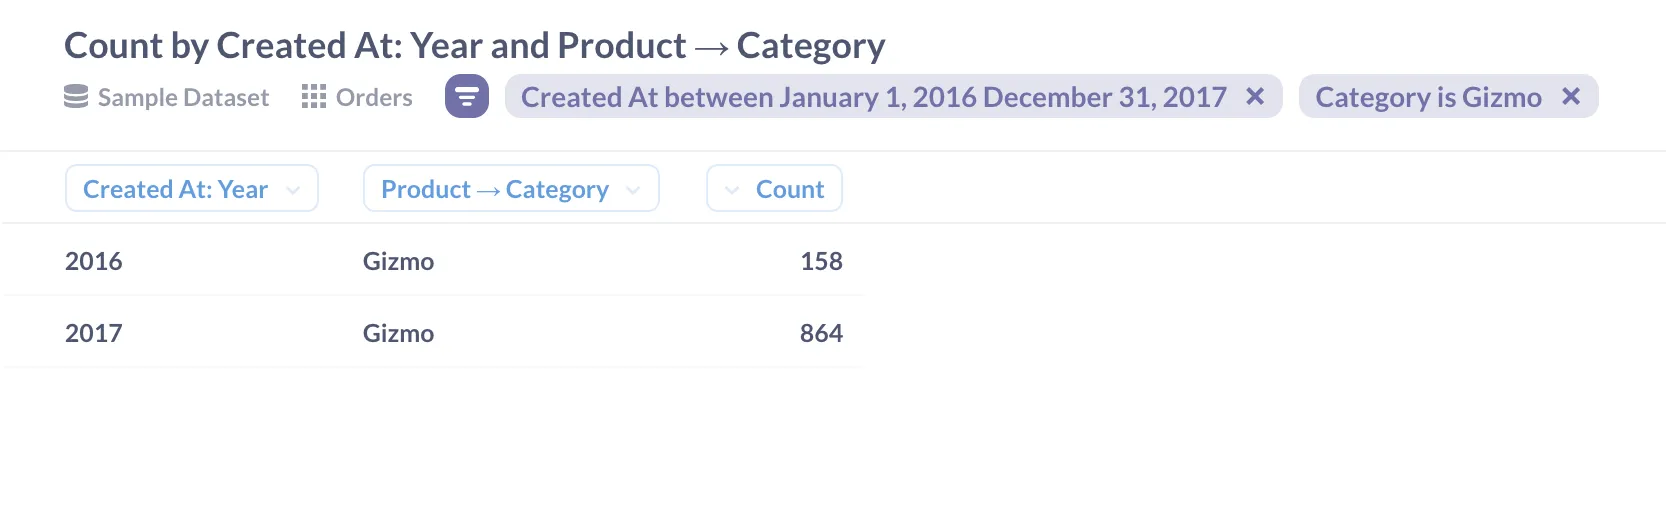Viewport: 1666px width, 510px height.
Task: Select the 2016 year cell
Action: [x=94, y=261]
